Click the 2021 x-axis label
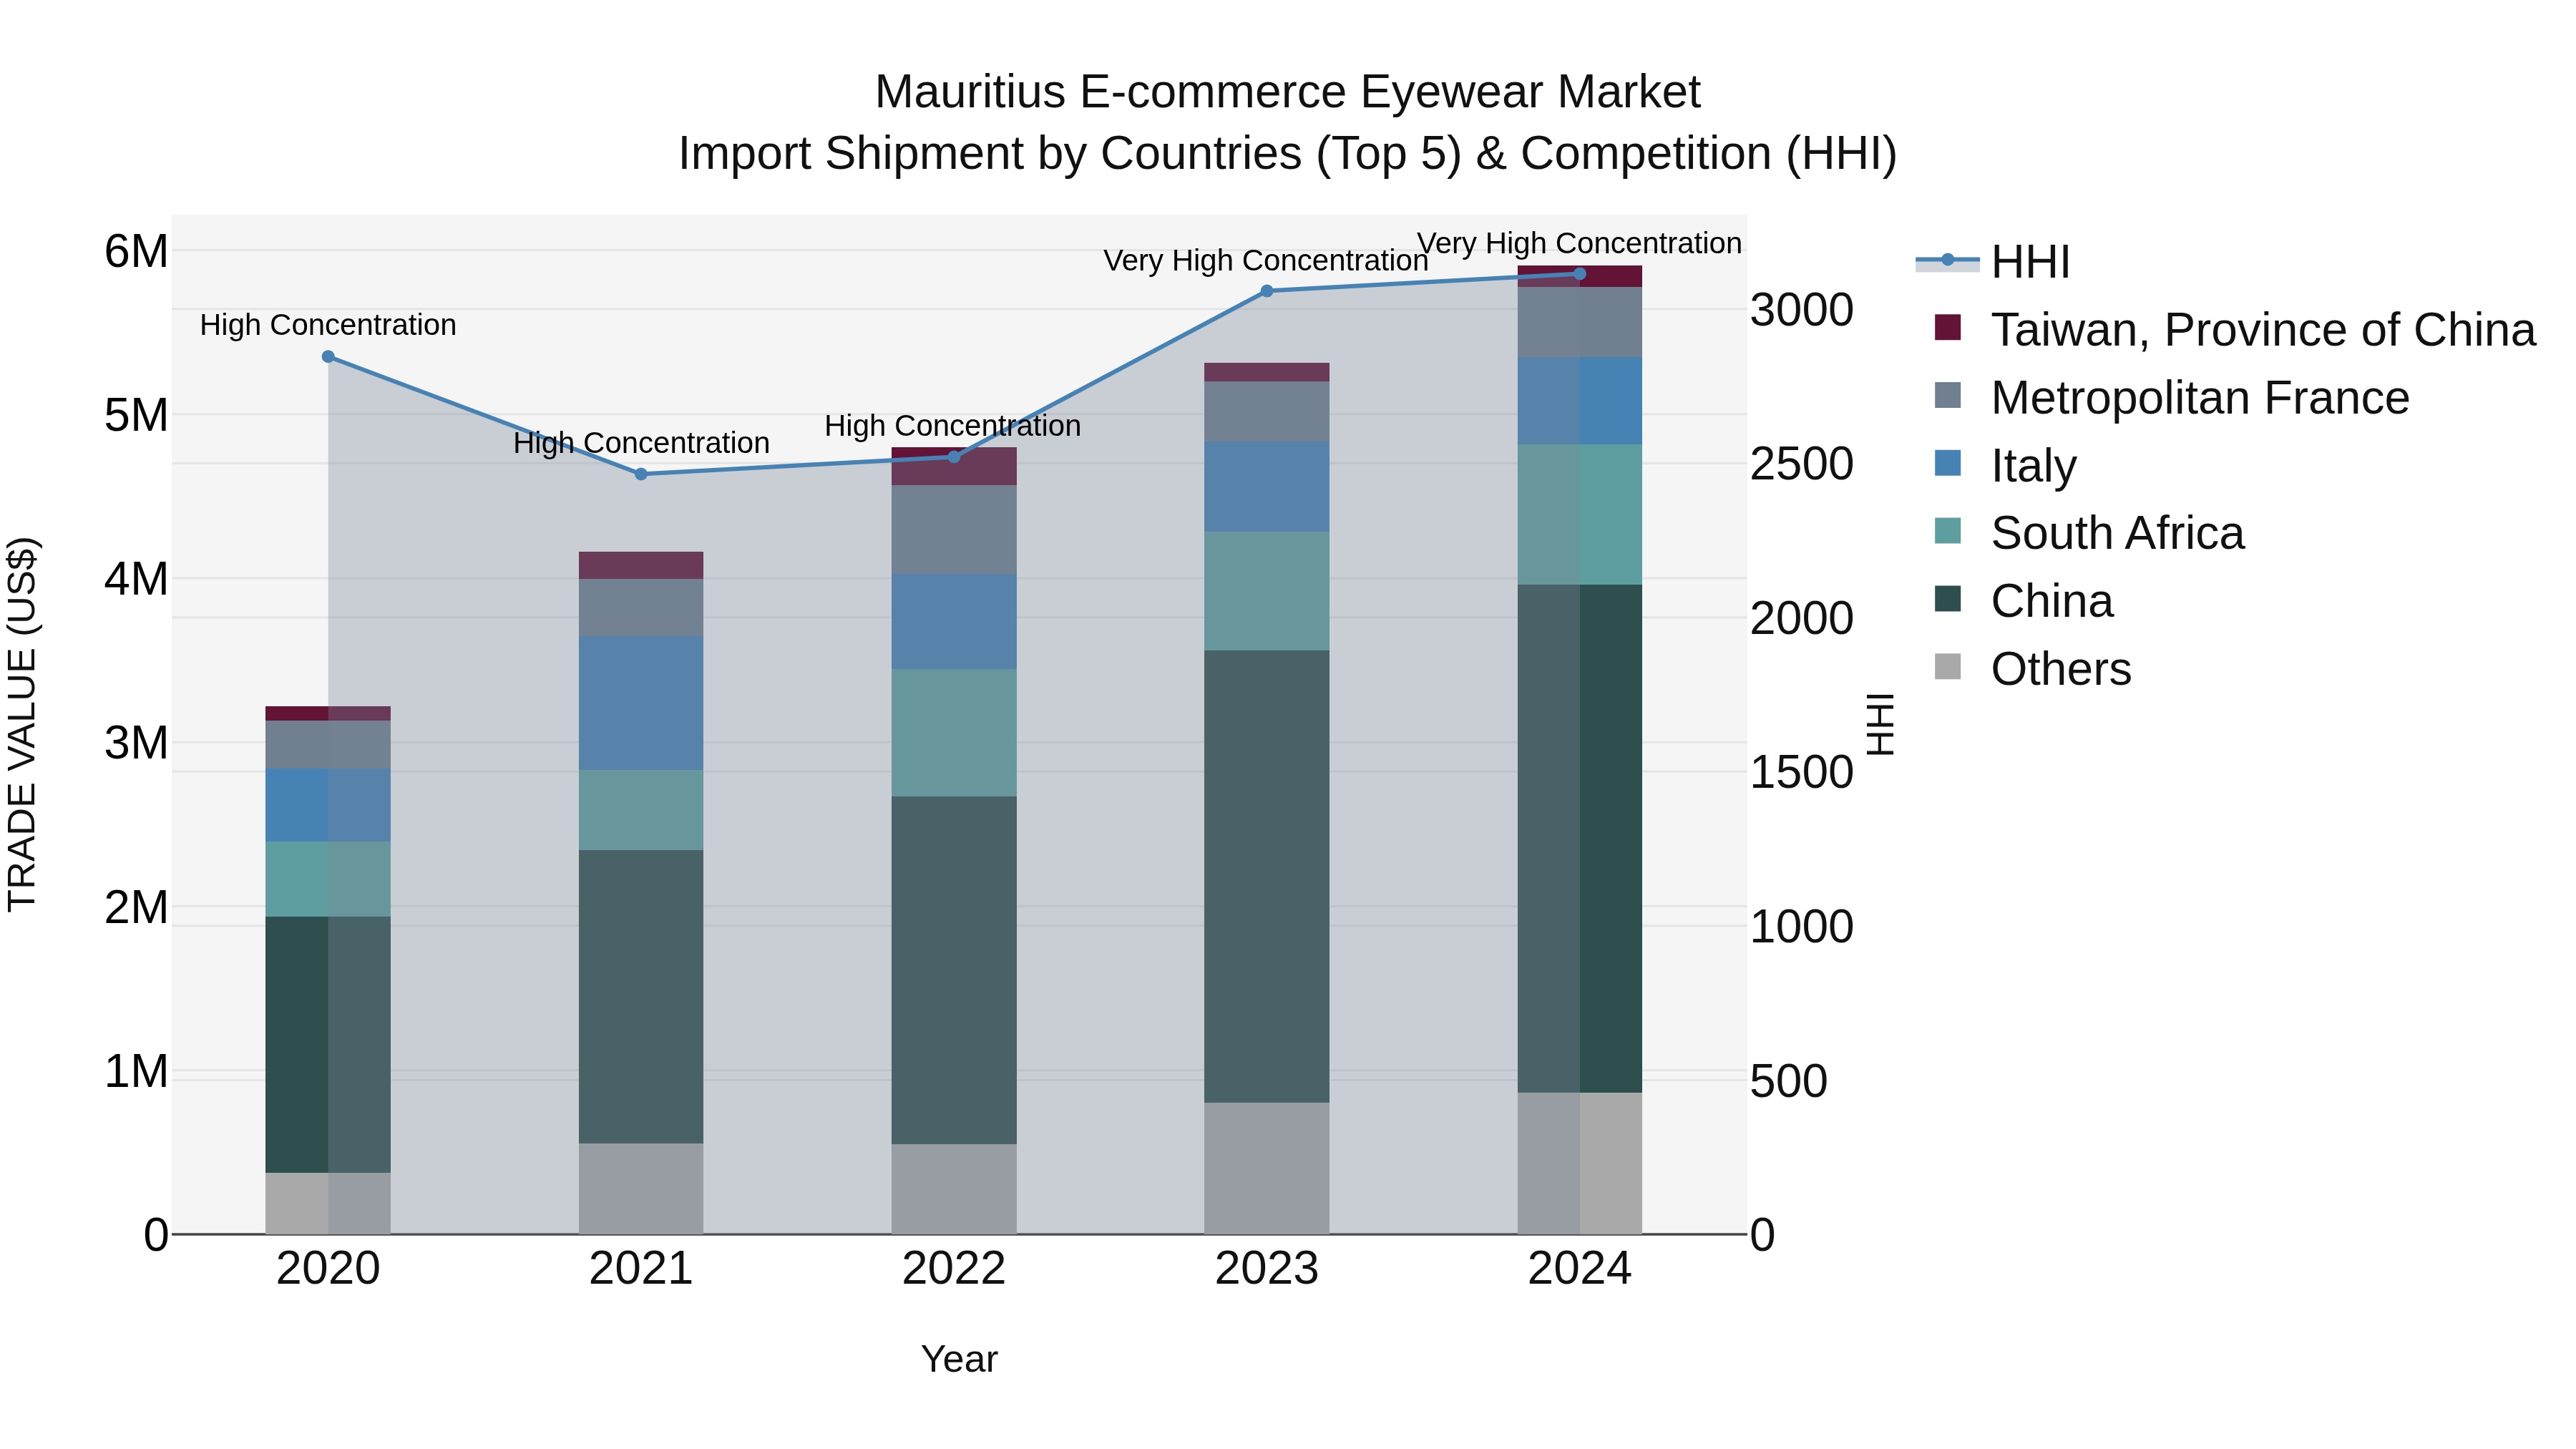Viewport: 2576px width, 1449px height. pyautogui.click(x=641, y=1269)
